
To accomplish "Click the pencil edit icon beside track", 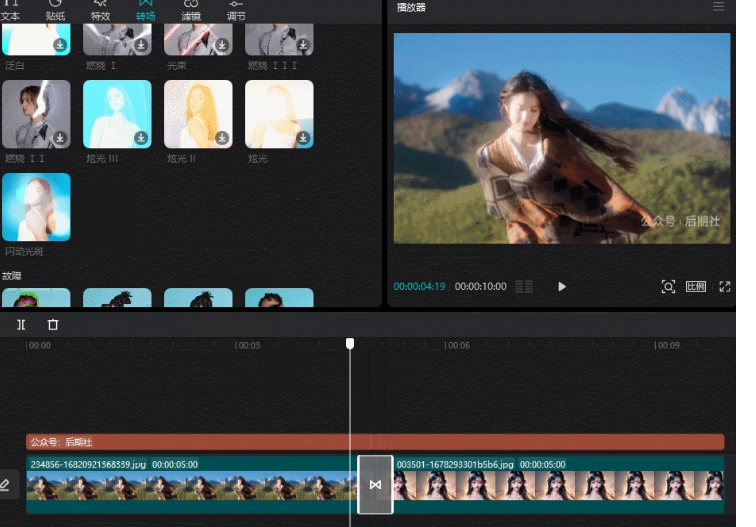I will [5, 485].
